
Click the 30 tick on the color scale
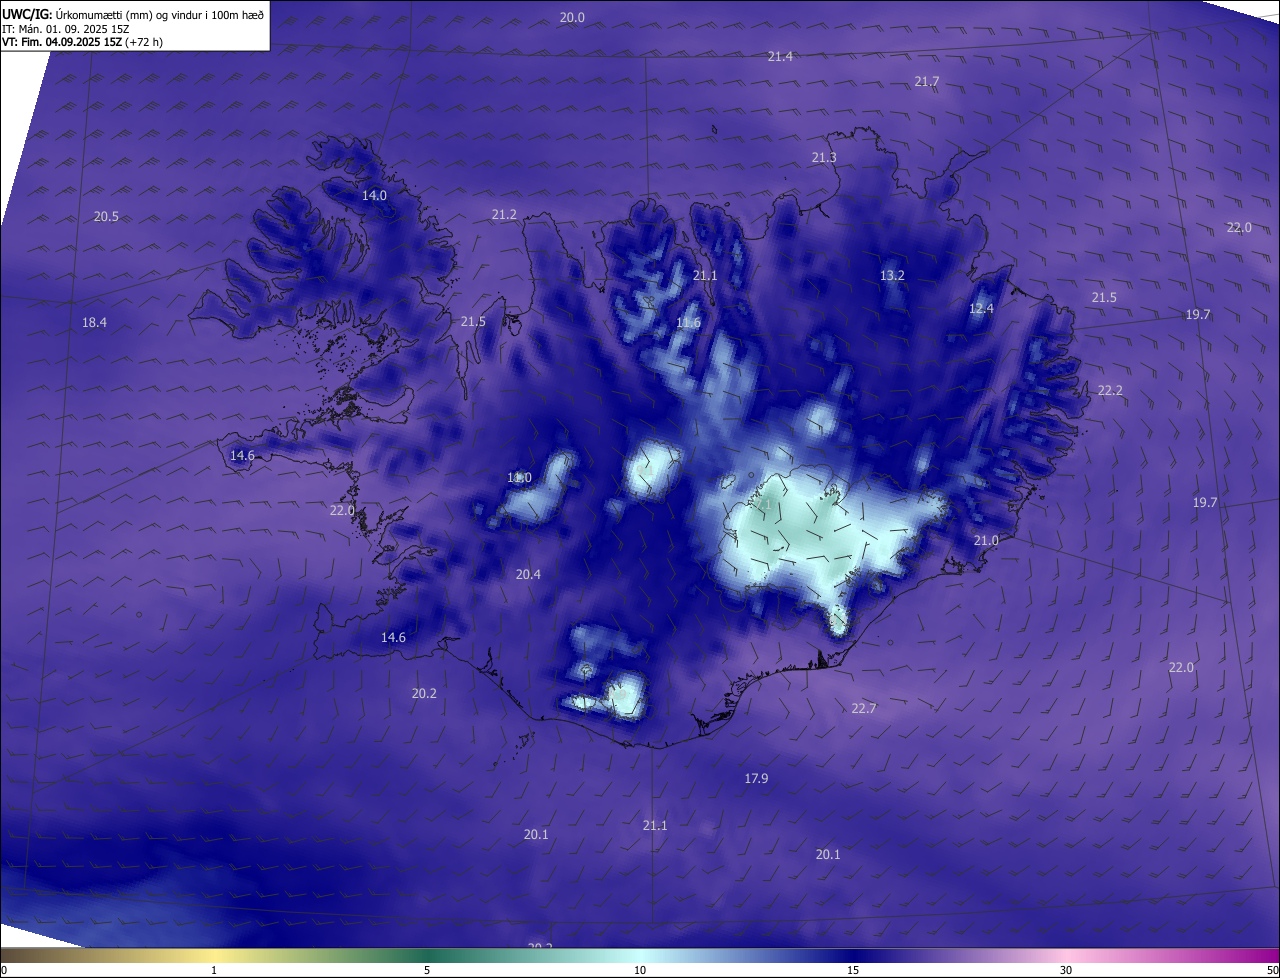[1066, 970]
